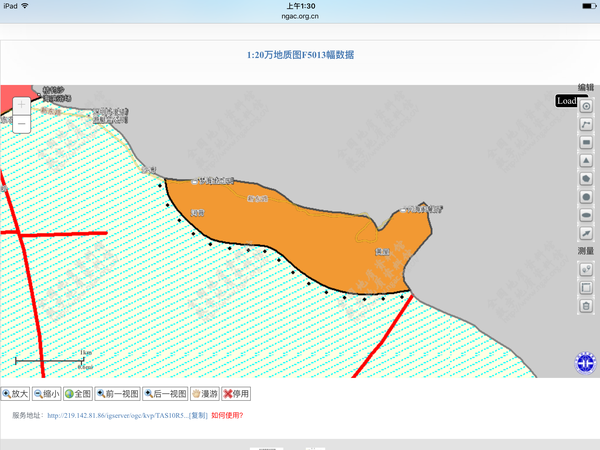Select the draw polyline tool

(x=586, y=124)
